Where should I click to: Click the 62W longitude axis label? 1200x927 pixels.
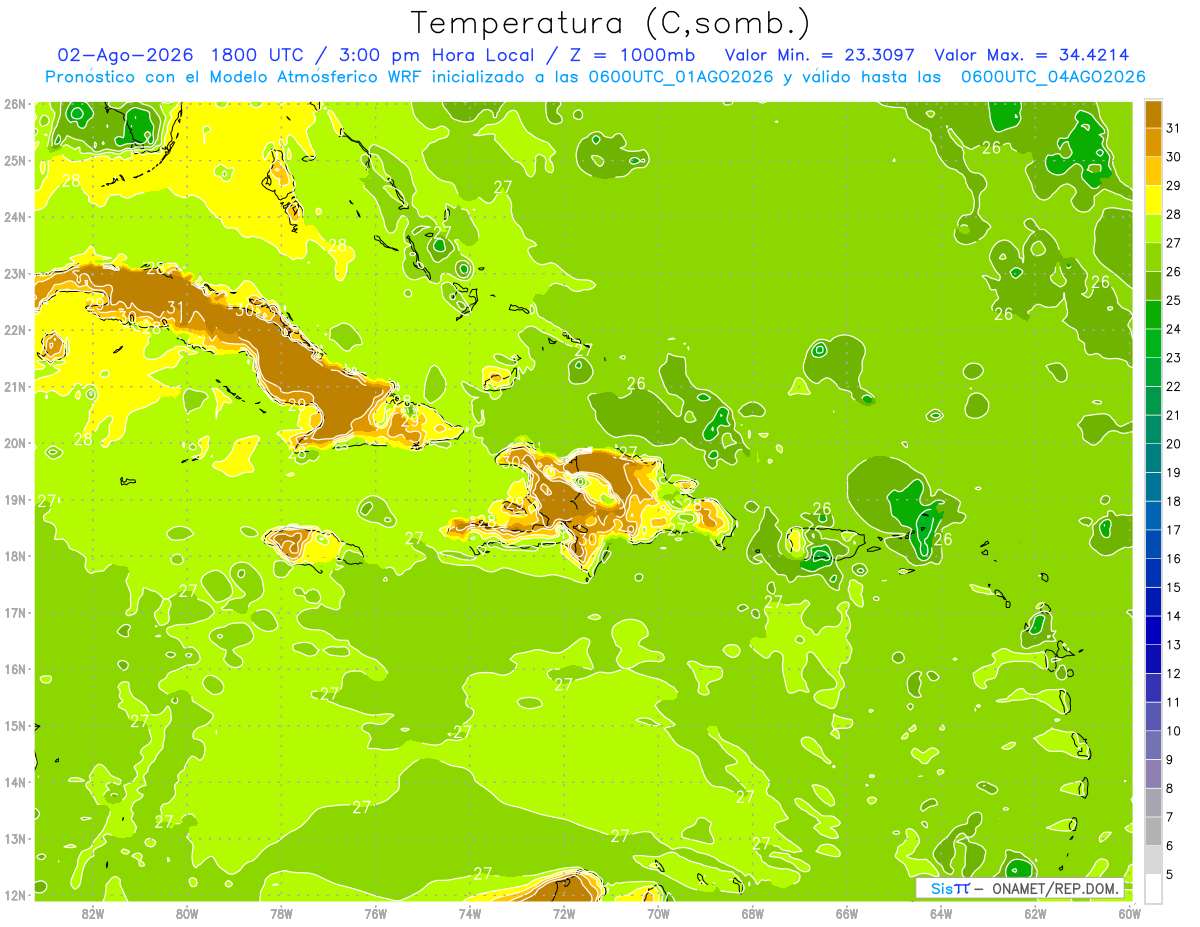[1036, 913]
